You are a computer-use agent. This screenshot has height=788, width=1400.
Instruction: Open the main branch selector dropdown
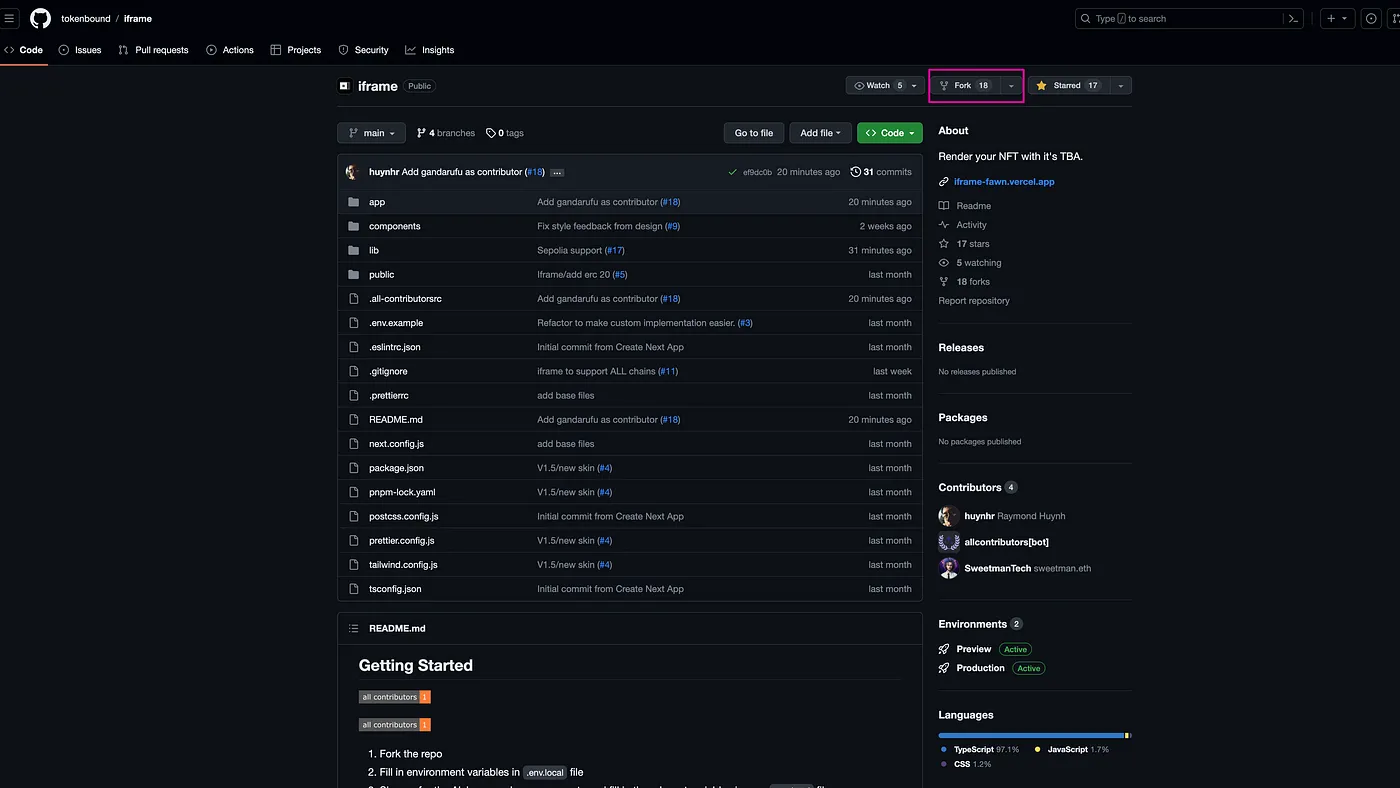[371, 133]
